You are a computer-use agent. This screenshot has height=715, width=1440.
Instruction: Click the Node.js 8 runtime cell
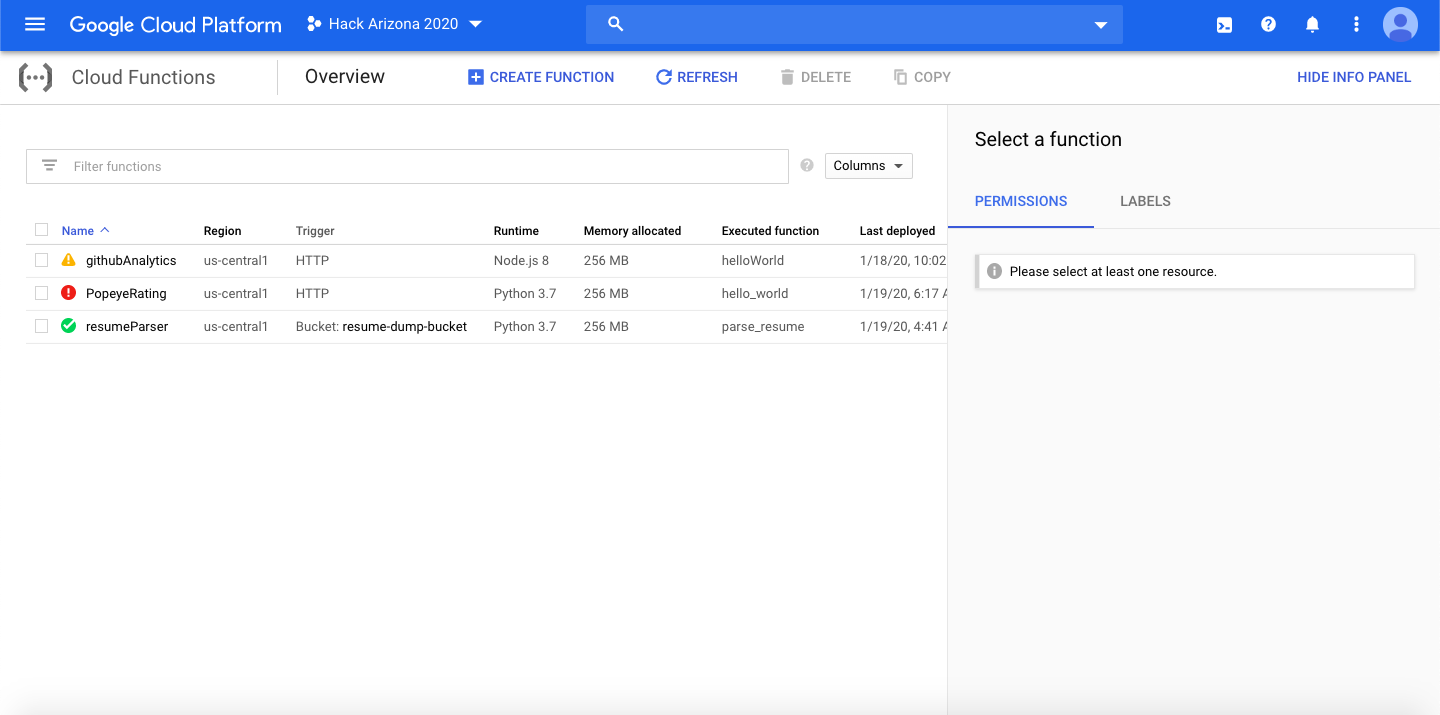point(521,261)
